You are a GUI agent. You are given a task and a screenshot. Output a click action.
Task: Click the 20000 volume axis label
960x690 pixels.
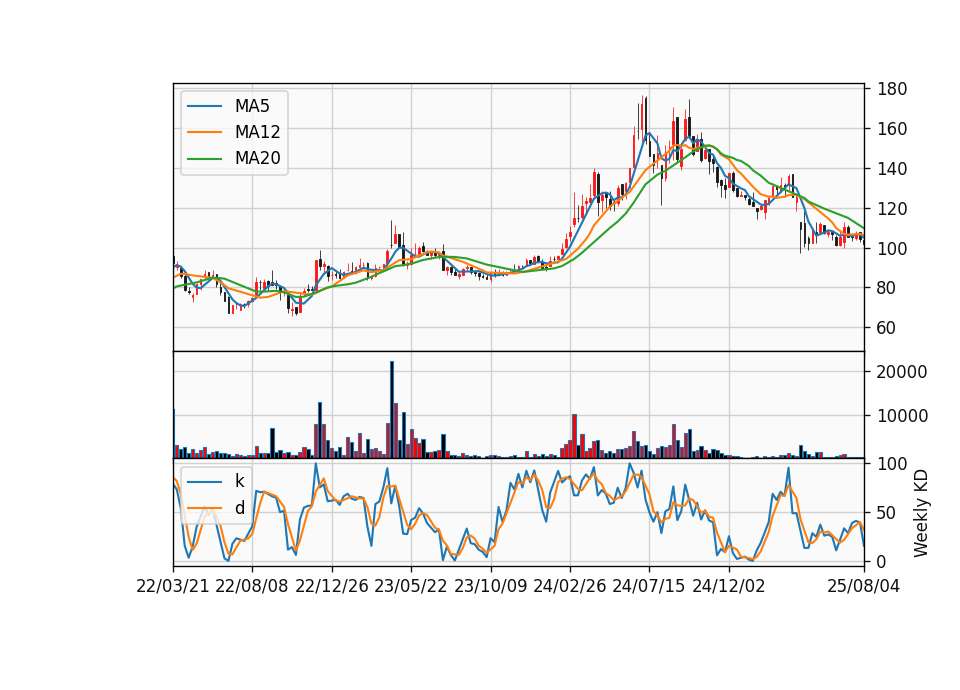(902, 372)
